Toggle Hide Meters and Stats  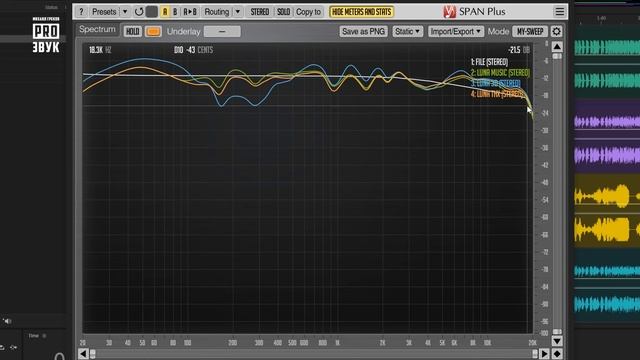click(x=362, y=12)
